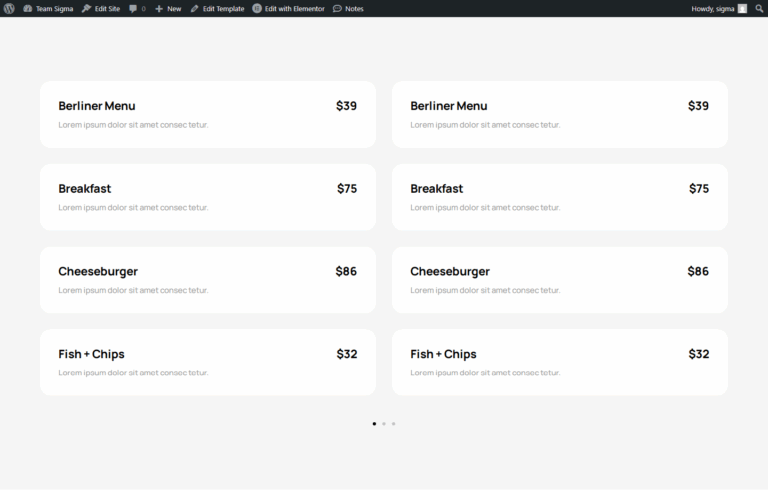Screen dimensions: 768x490
Task: Click Fish + Chips title in right column
Action: tap(443, 354)
